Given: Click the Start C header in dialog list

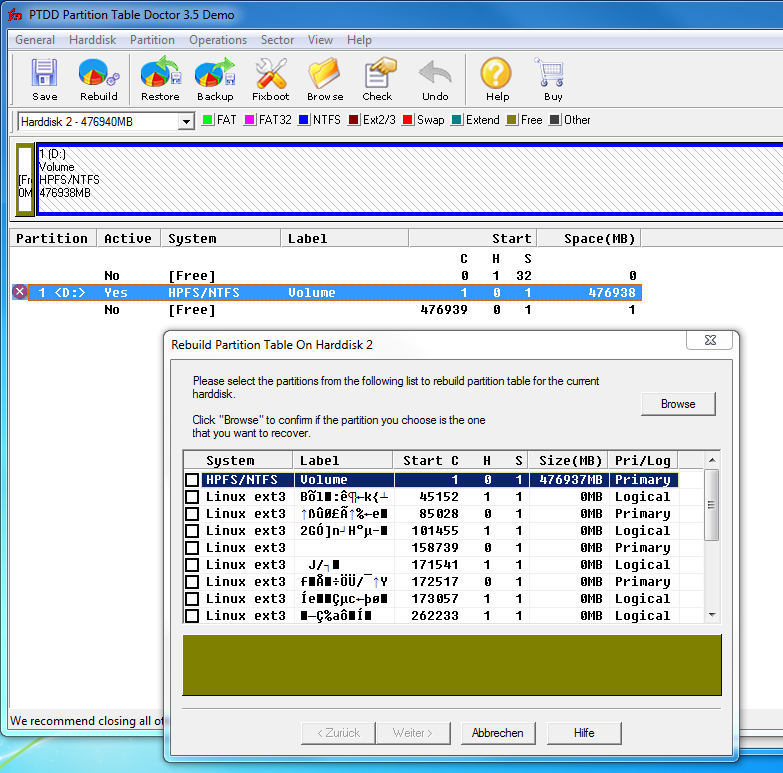Looking at the screenshot, I should 430,460.
